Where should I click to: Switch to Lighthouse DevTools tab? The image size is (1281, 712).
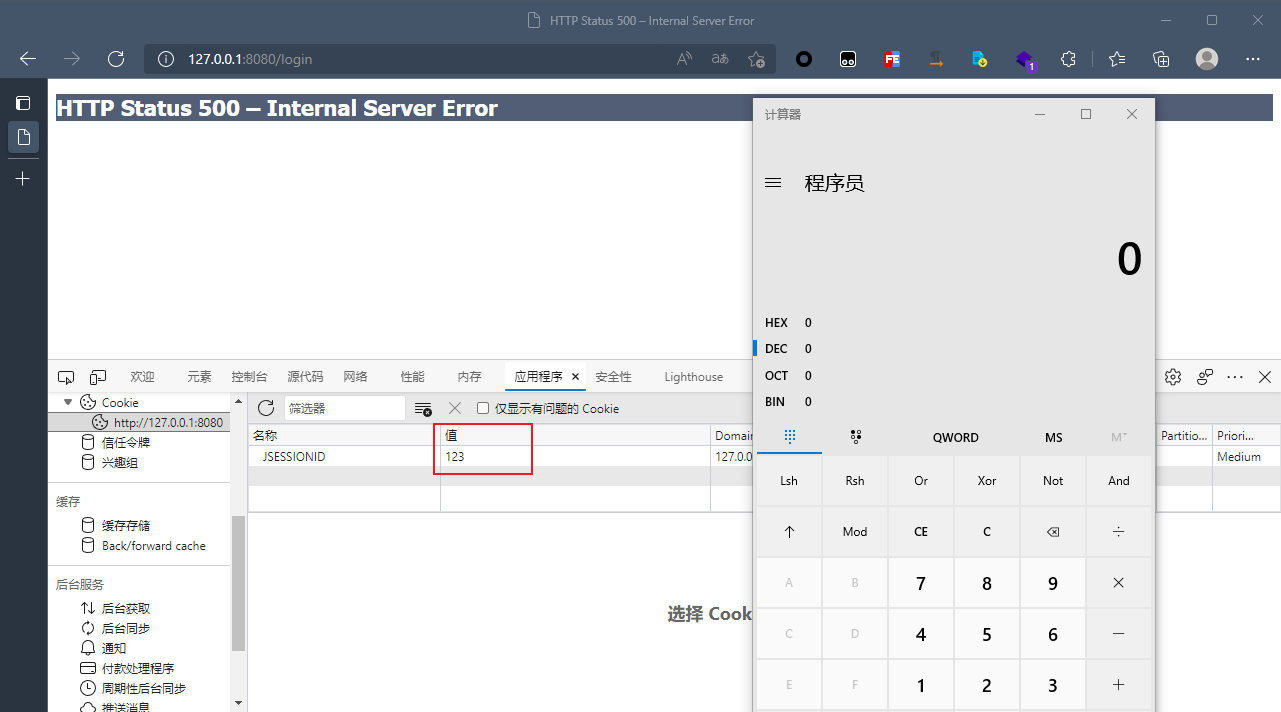694,377
